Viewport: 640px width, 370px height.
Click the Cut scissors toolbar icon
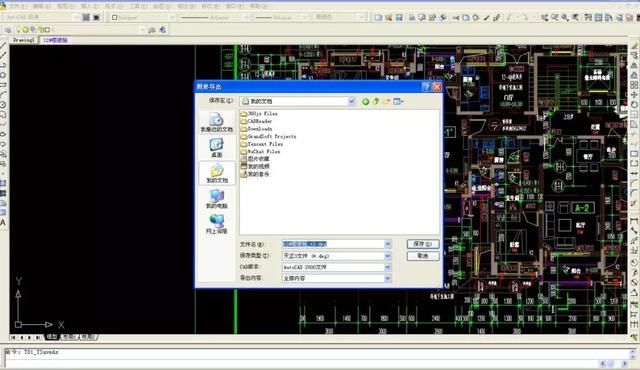point(456,18)
